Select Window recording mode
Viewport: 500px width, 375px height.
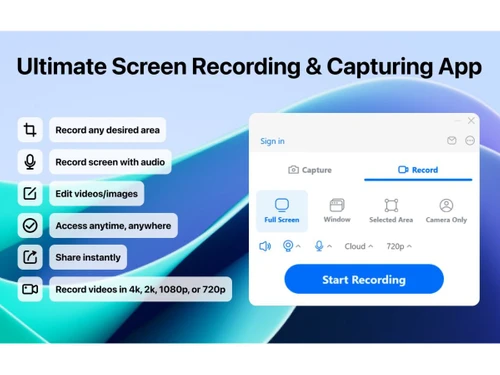click(337, 211)
